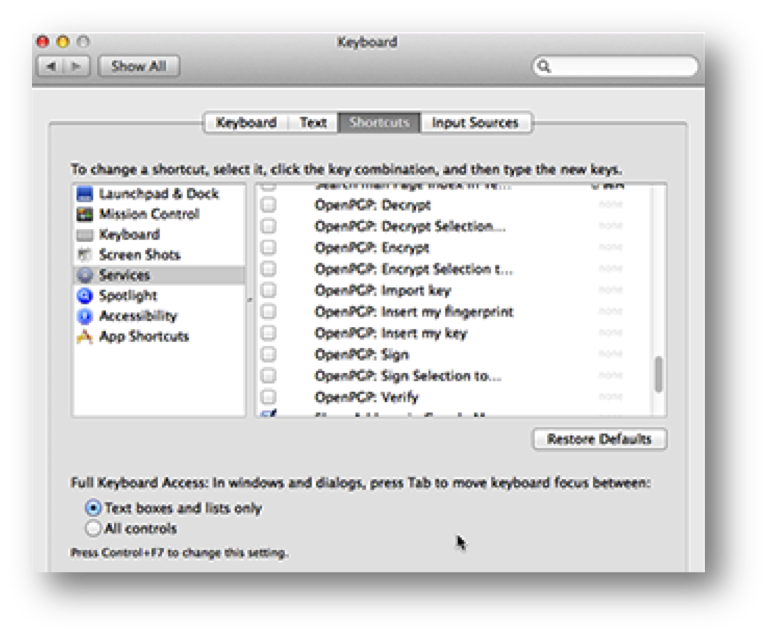Select the OpenPGP: Decrypt row label

[x=372, y=205]
